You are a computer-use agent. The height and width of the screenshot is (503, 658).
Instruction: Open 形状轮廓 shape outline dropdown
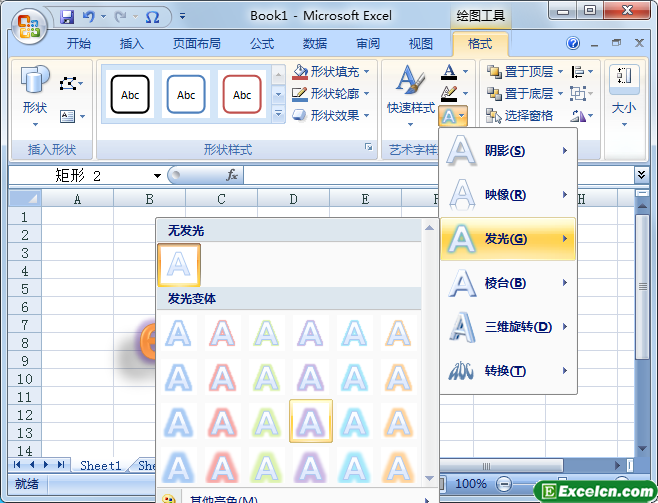point(331,94)
